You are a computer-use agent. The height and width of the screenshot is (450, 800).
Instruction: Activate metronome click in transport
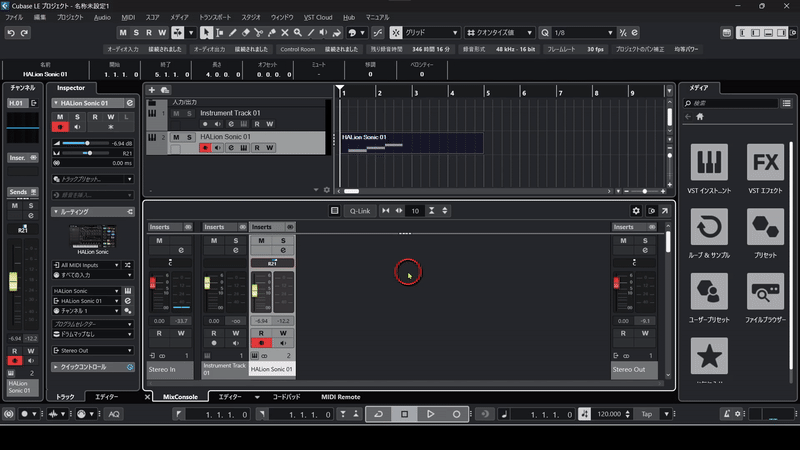(x=727, y=414)
